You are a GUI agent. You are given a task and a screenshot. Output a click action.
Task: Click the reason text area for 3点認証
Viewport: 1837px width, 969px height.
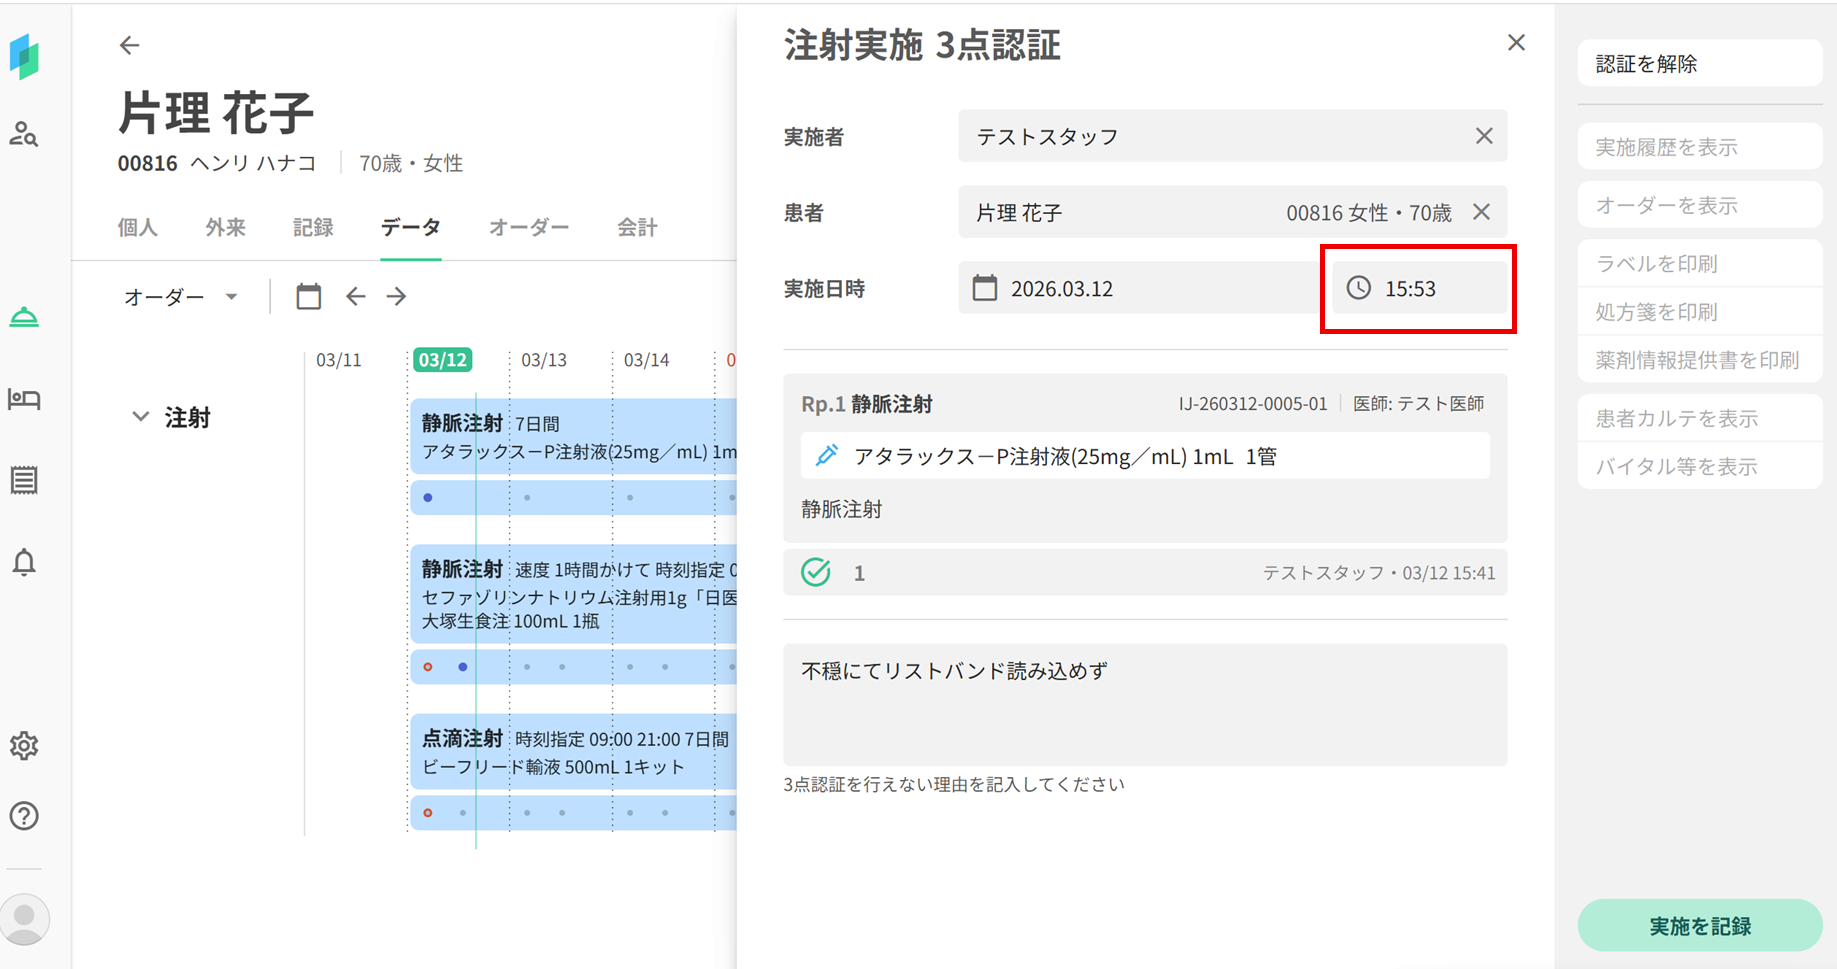click(x=1144, y=705)
